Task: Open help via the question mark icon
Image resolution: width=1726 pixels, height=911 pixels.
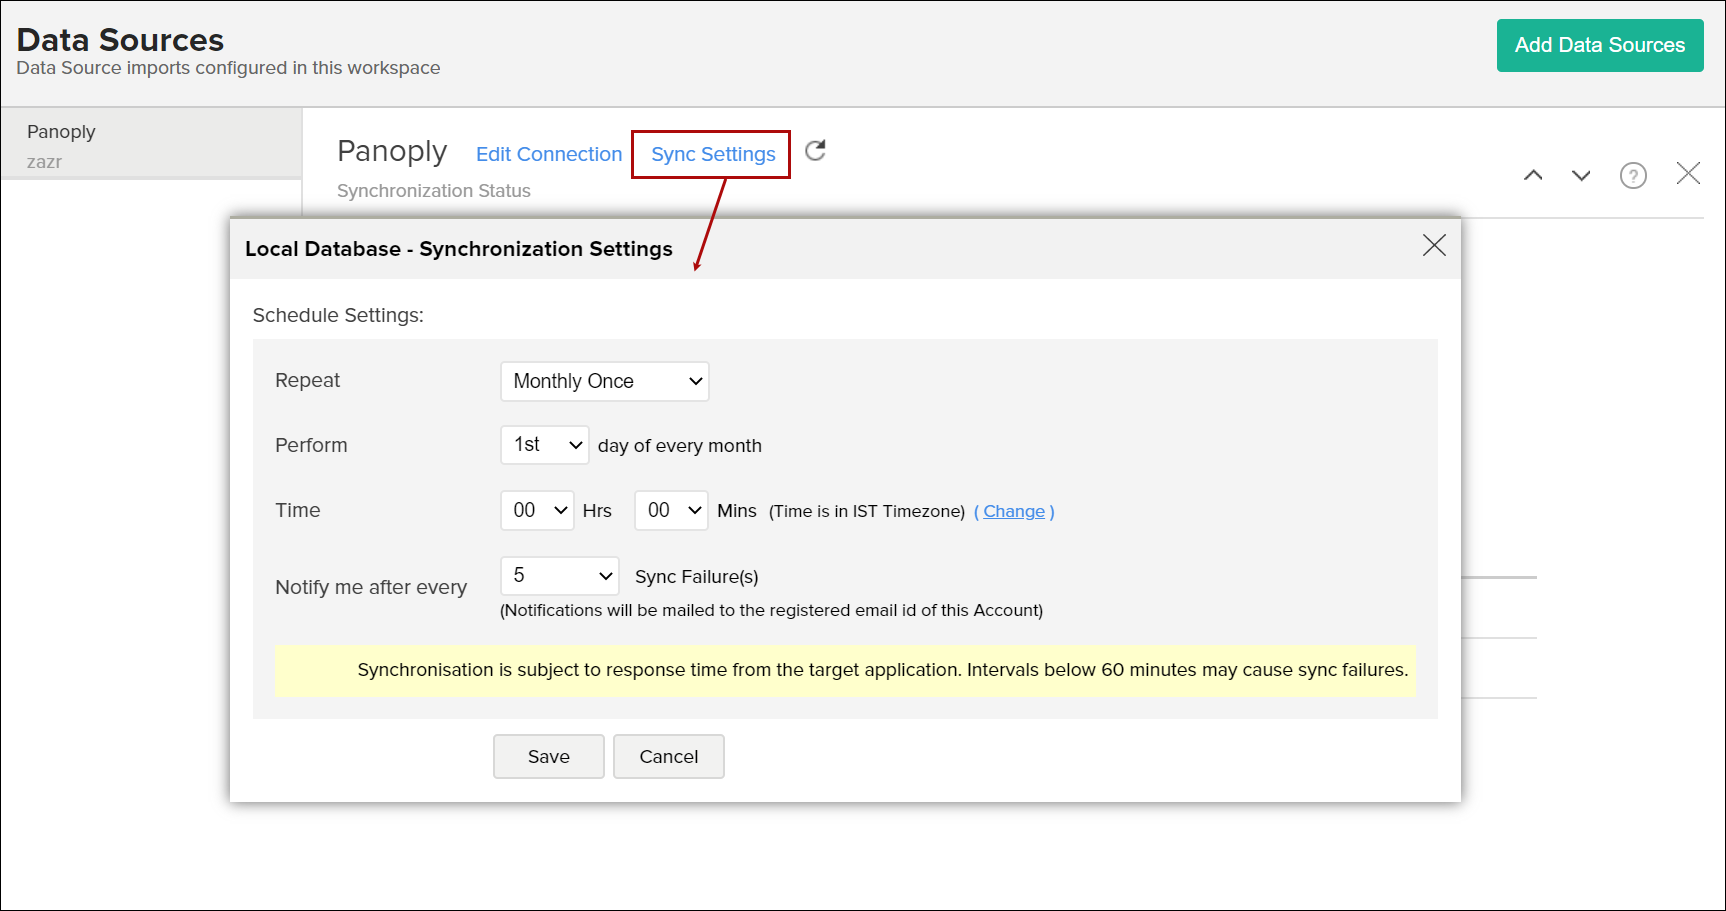Action: point(1632,176)
